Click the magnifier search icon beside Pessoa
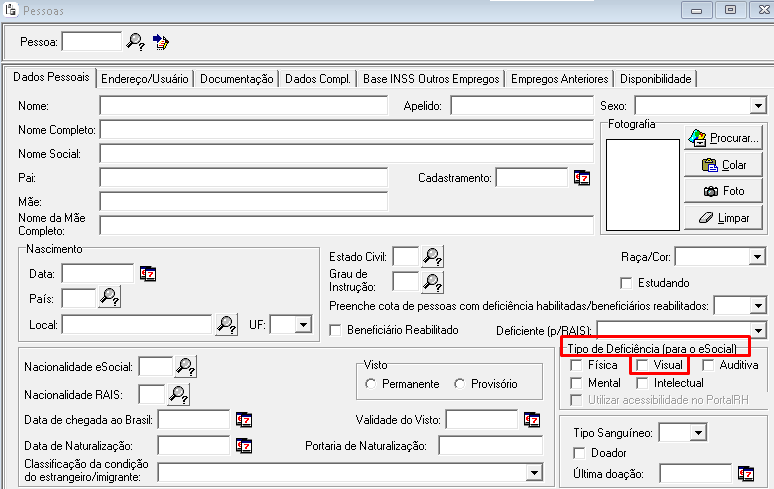The width and height of the screenshot is (774, 489). pyautogui.click(x=135, y=41)
